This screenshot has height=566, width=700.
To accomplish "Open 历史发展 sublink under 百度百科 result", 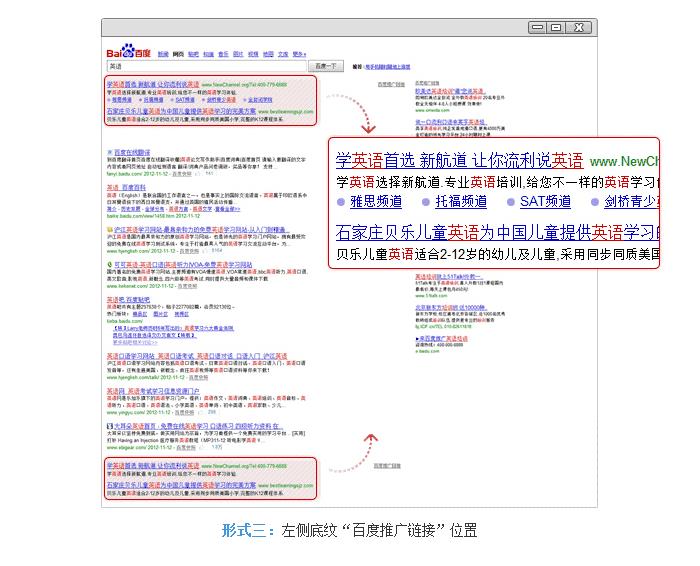I will 130,209.
